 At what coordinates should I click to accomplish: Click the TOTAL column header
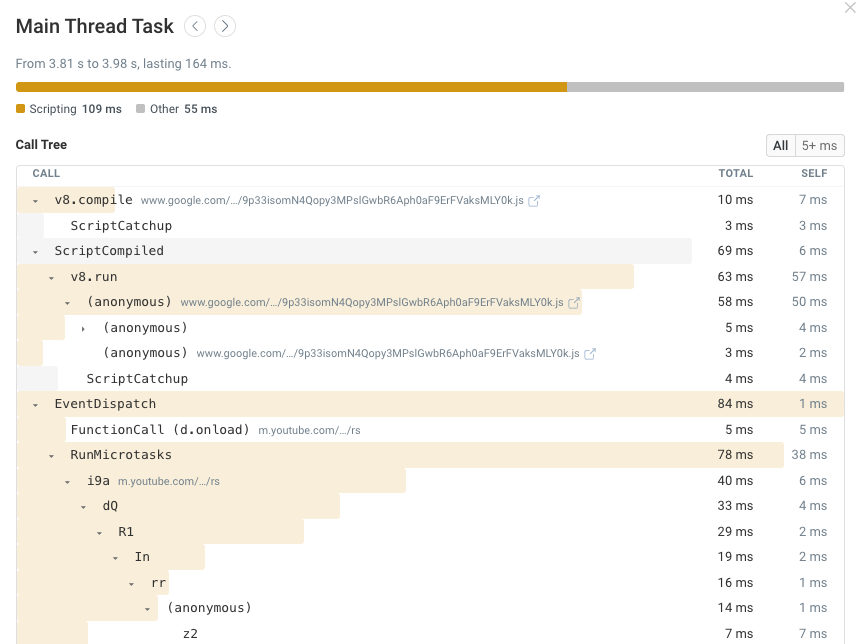(x=735, y=173)
